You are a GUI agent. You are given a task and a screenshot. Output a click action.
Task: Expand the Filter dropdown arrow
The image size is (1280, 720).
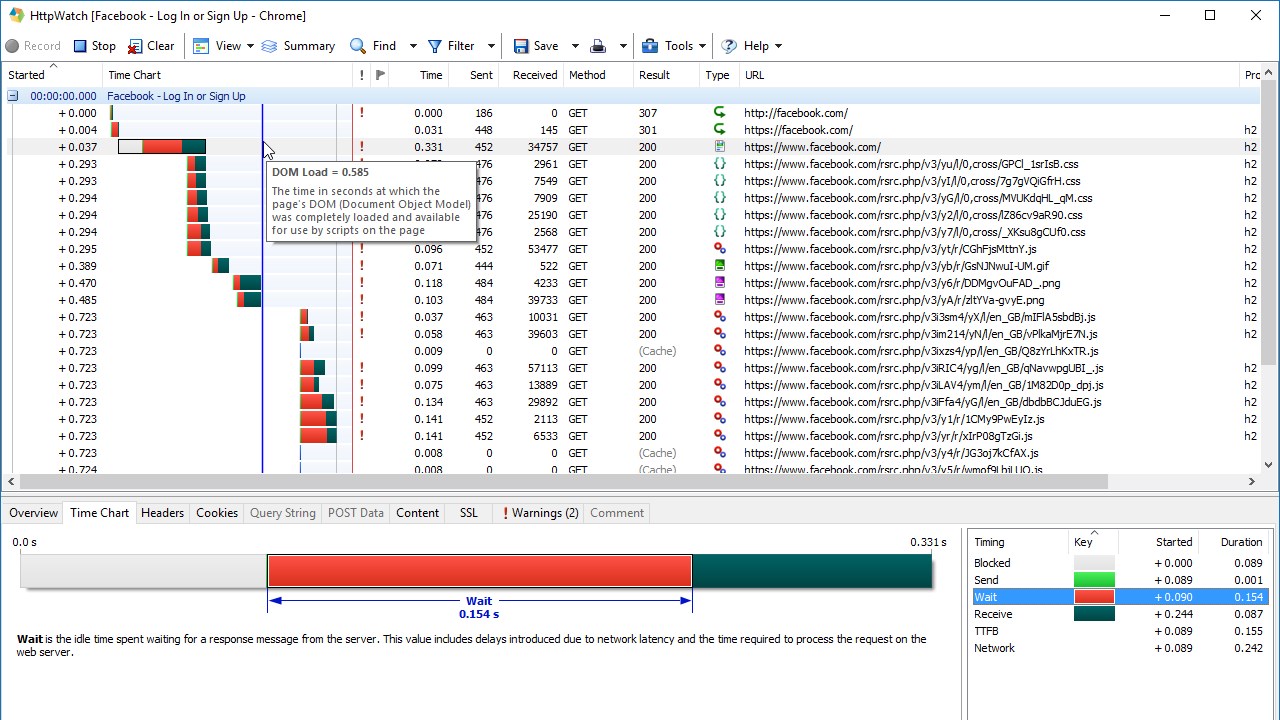(x=491, y=46)
